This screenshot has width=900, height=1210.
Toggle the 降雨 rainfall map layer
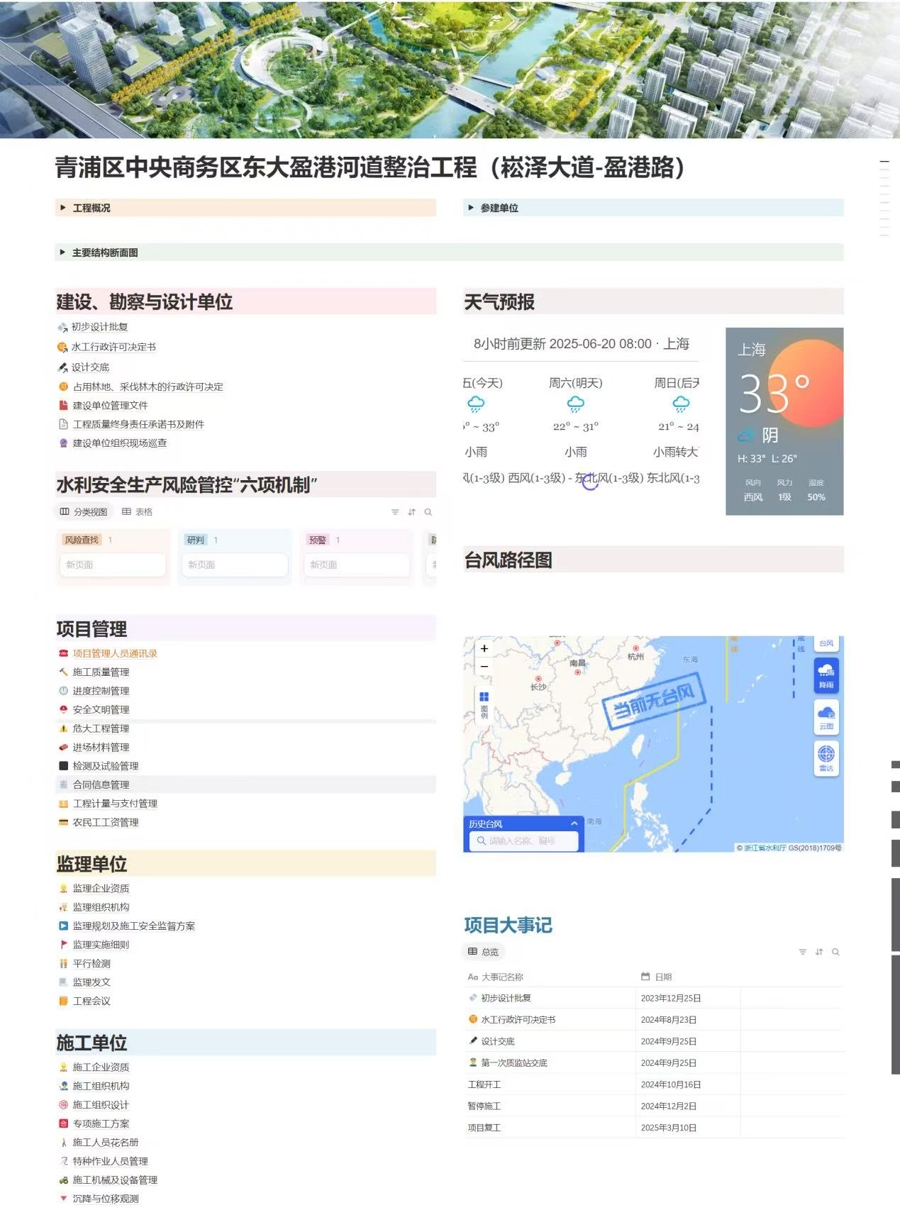point(826,676)
